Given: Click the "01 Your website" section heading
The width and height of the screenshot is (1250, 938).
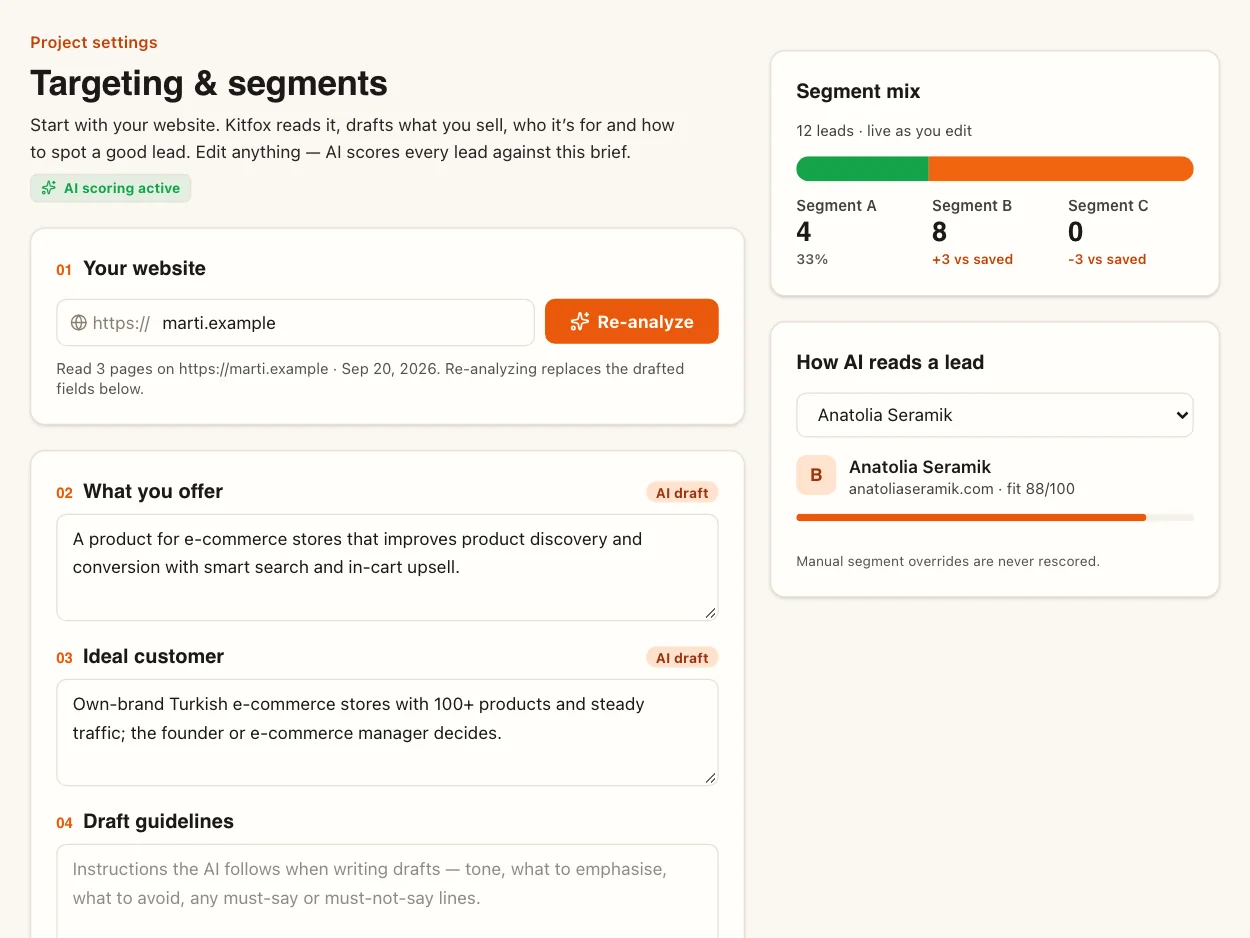Looking at the screenshot, I should [131, 268].
